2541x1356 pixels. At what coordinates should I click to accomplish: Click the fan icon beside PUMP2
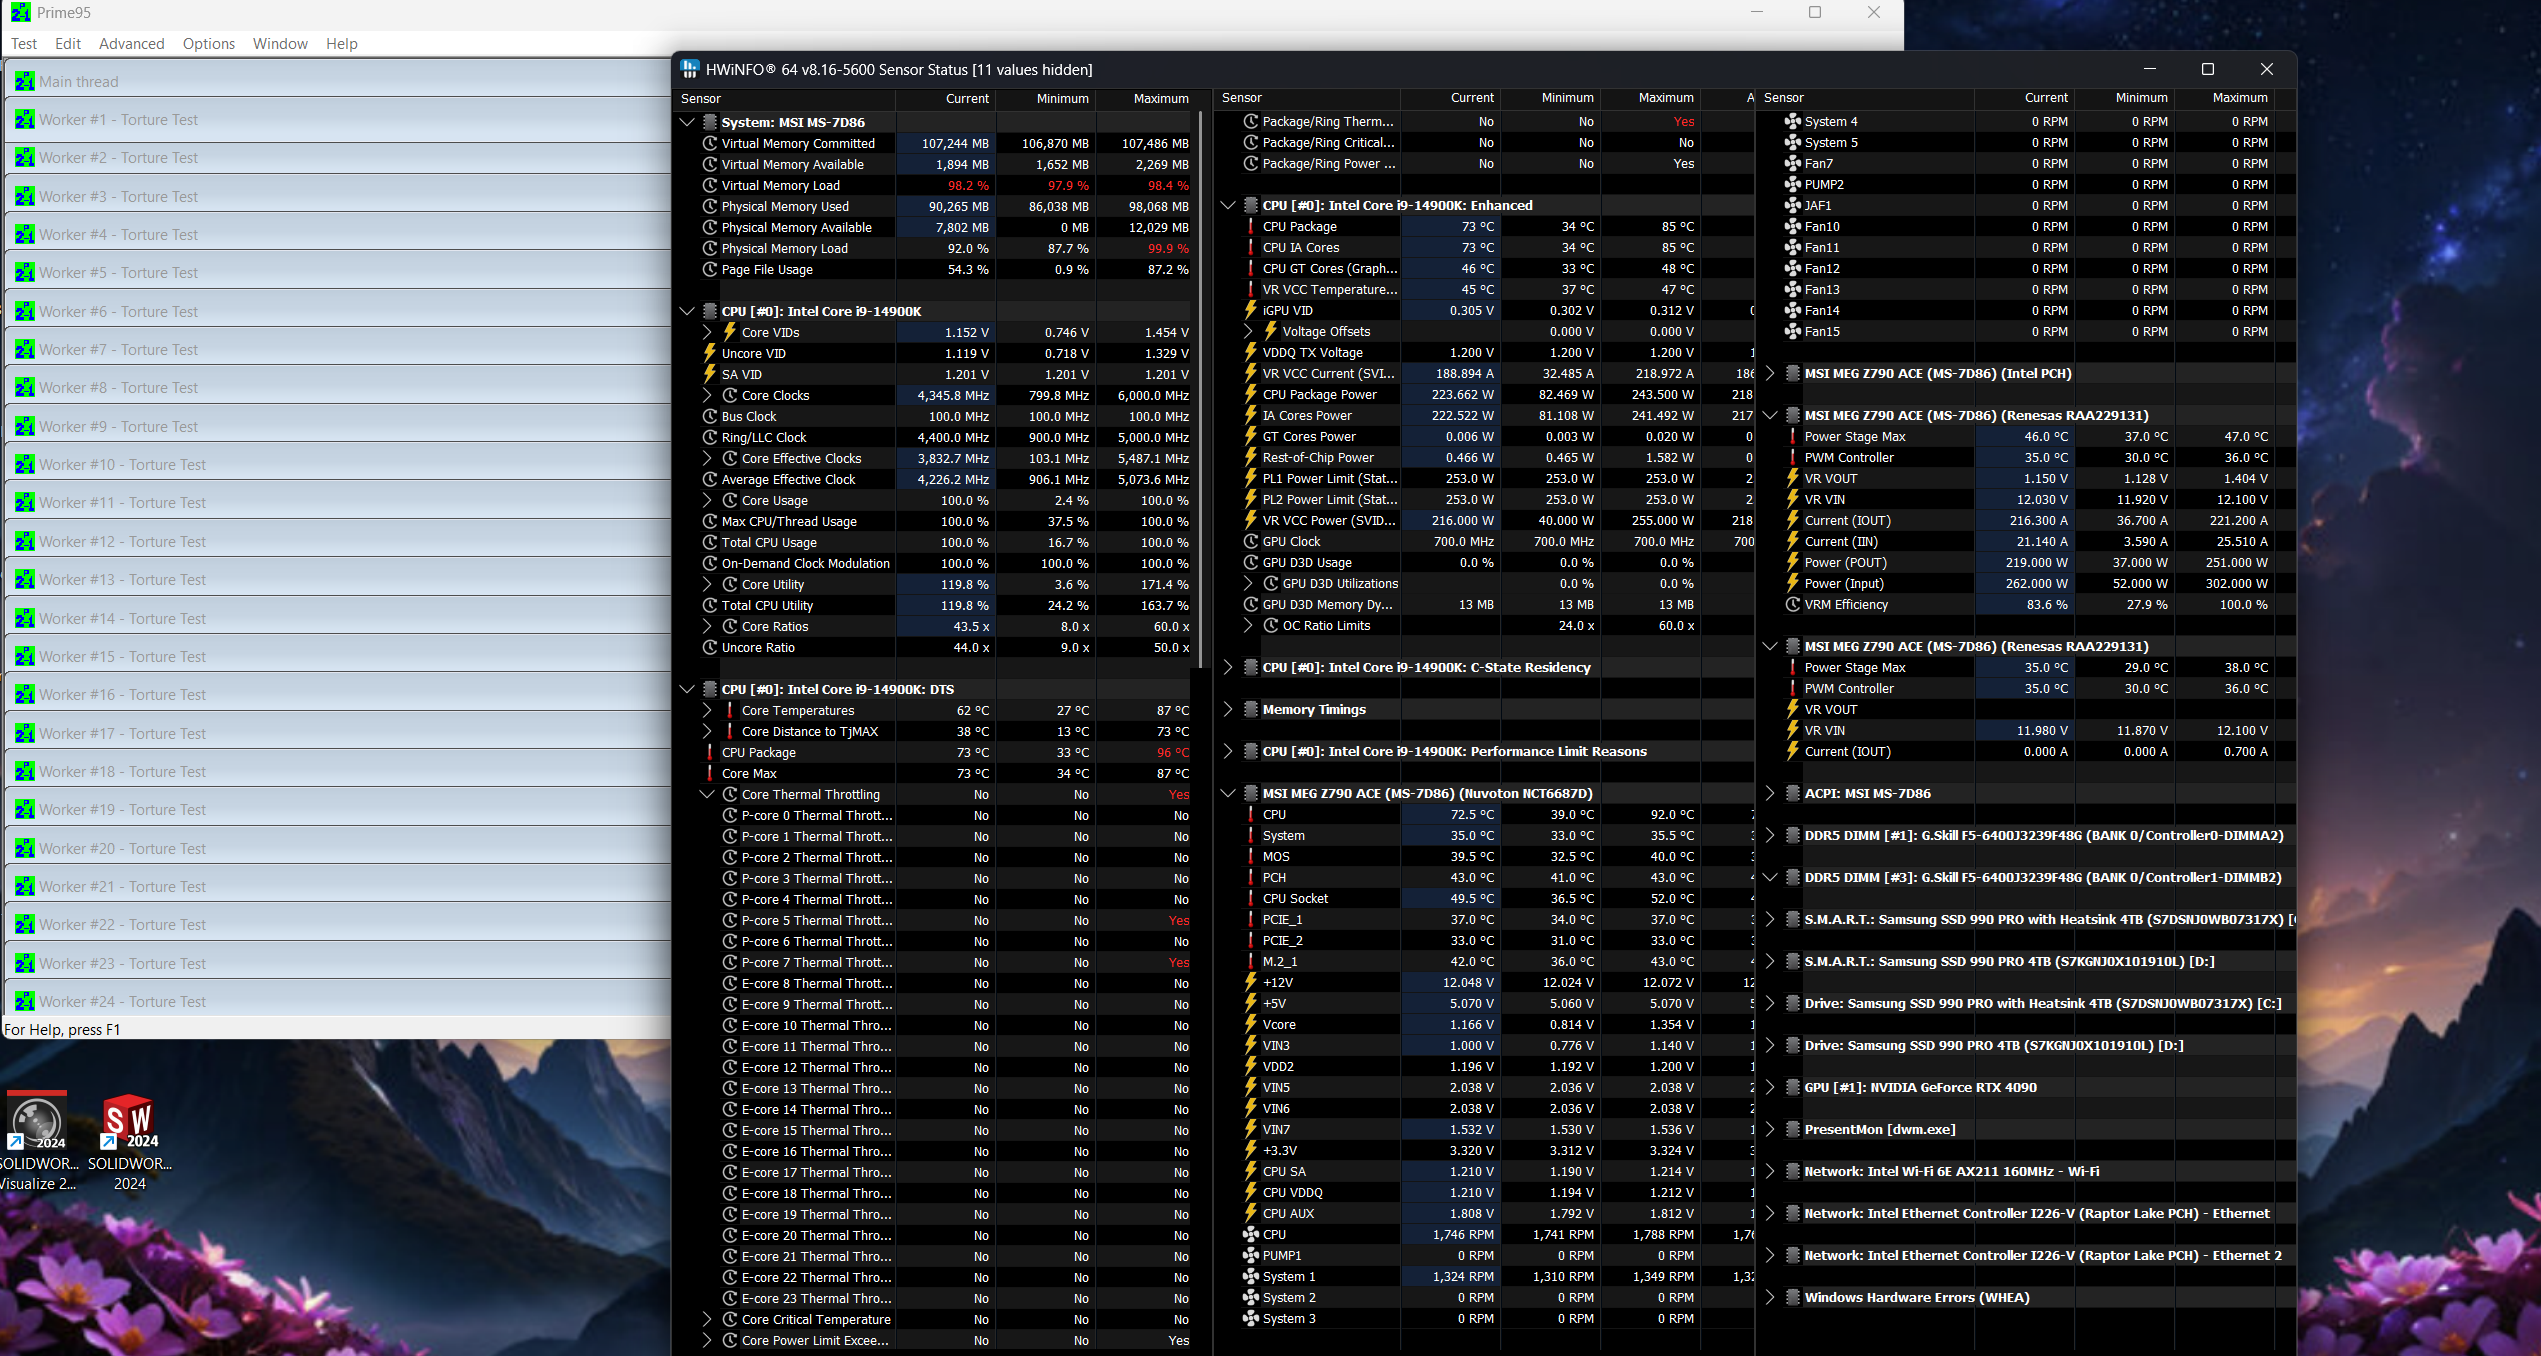pyautogui.click(x=1793, y=184)
